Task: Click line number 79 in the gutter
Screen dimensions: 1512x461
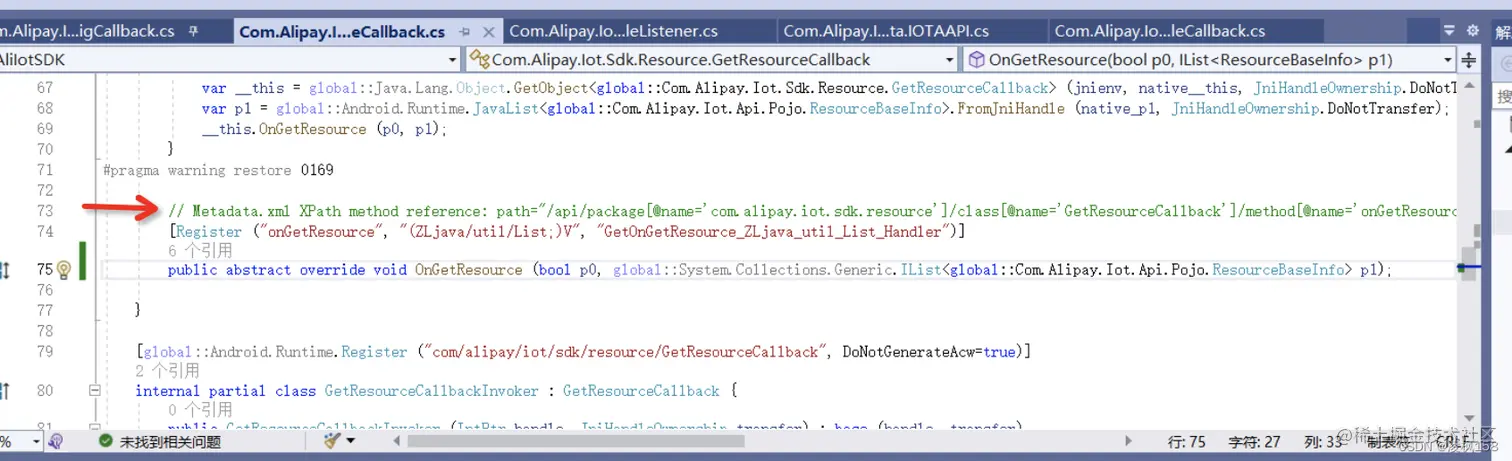Action: point(44,352)
